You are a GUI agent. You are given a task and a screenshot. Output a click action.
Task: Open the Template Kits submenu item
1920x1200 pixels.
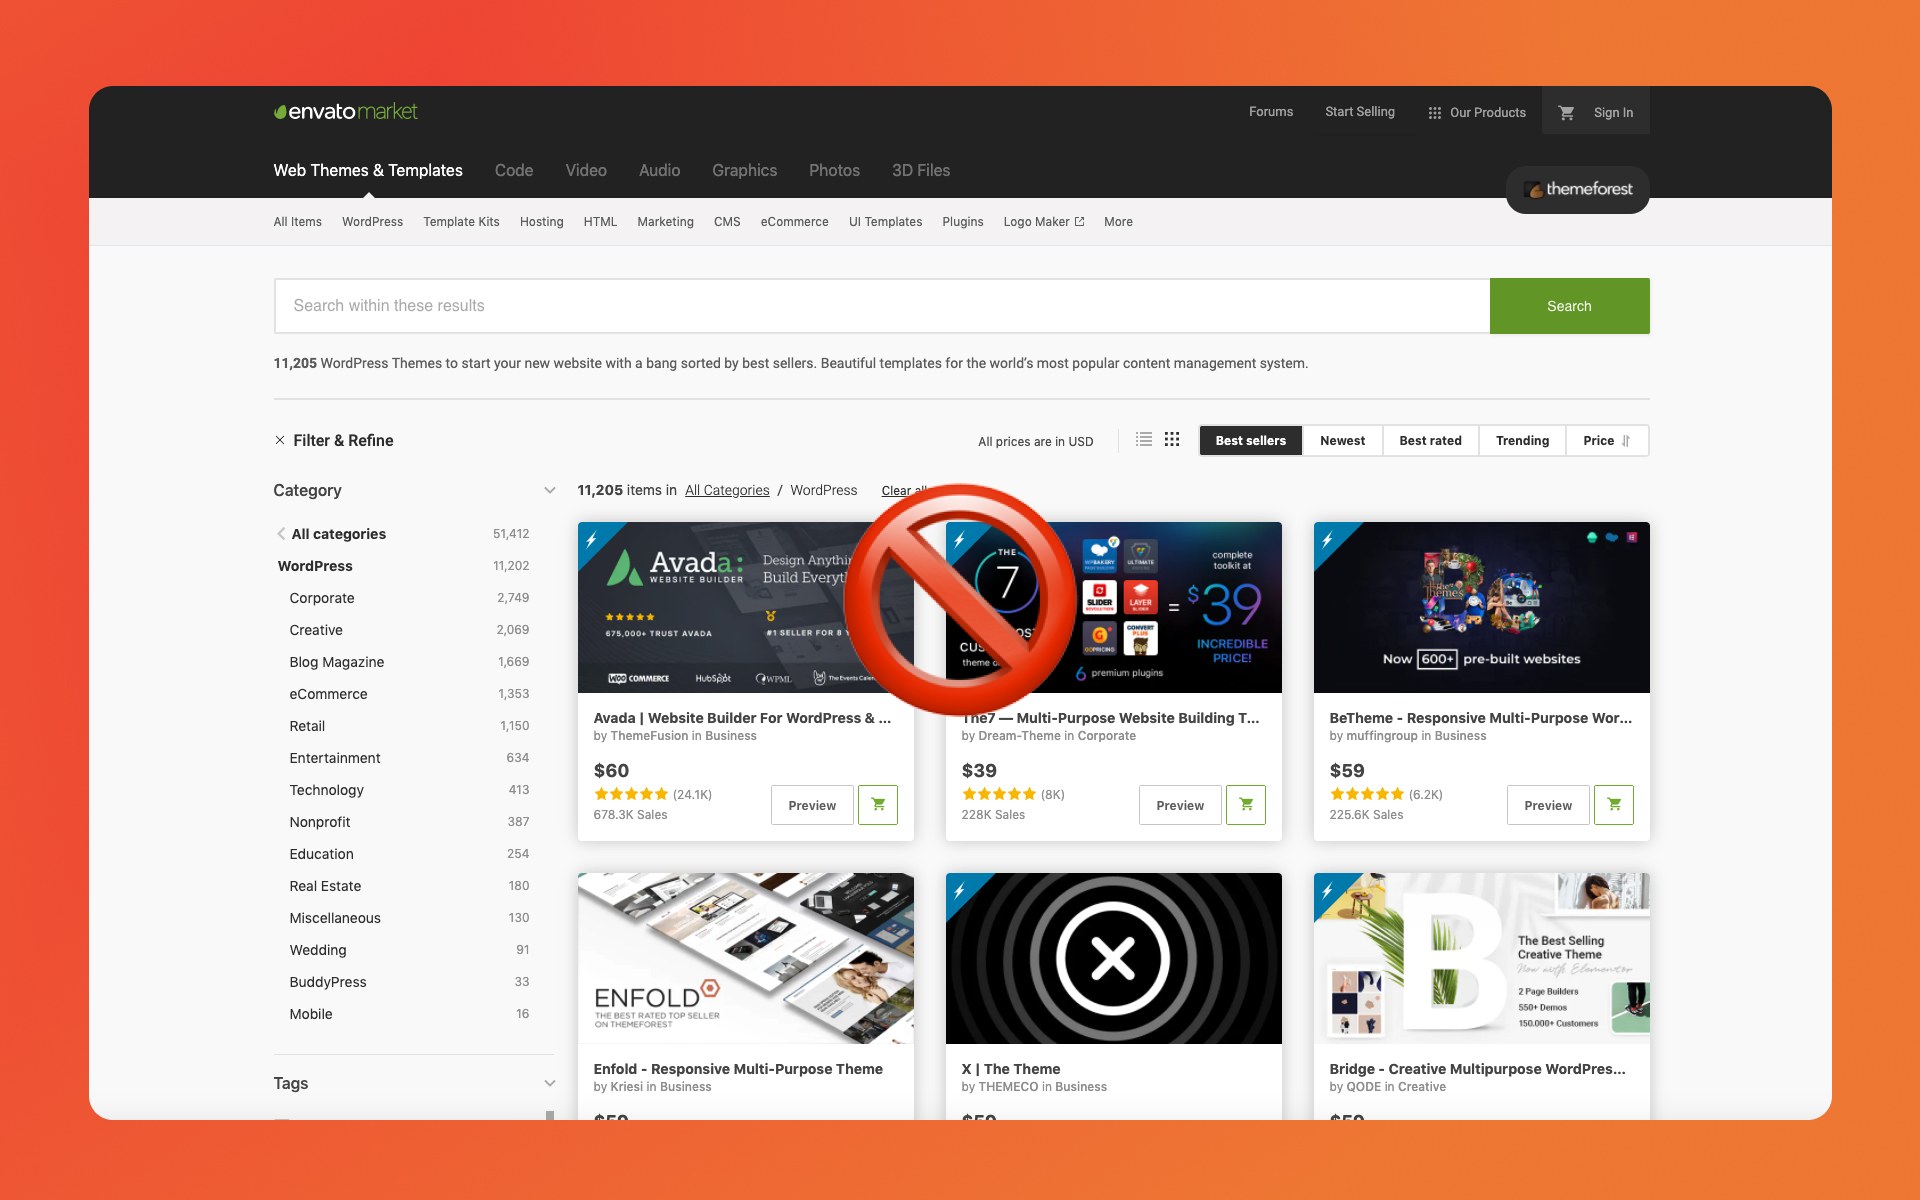pos(461,222)
